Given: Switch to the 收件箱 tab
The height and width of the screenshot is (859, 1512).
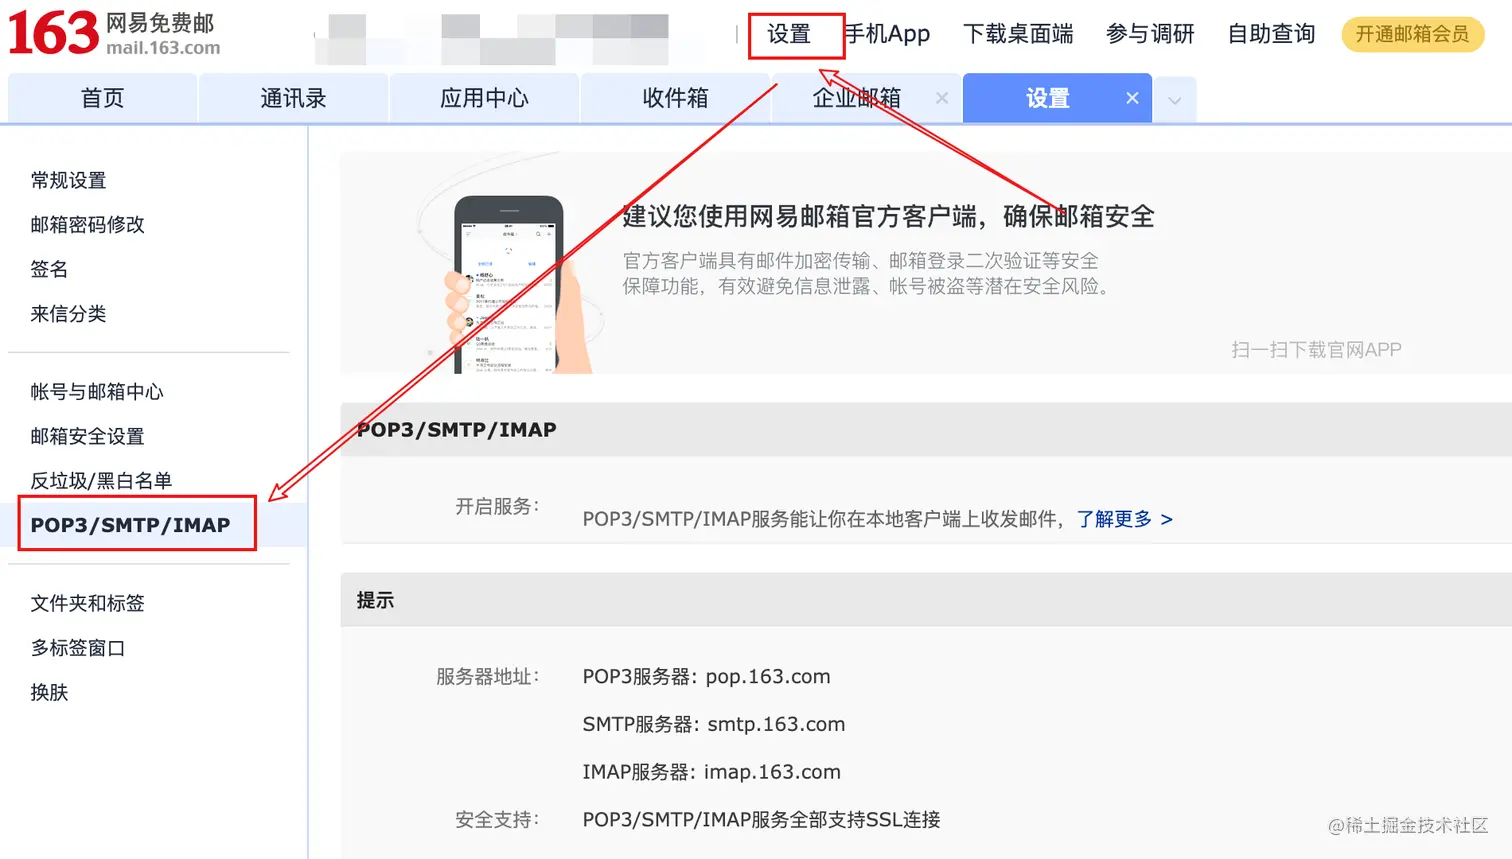Looking at the screenshot, I should tap(675, 98).
